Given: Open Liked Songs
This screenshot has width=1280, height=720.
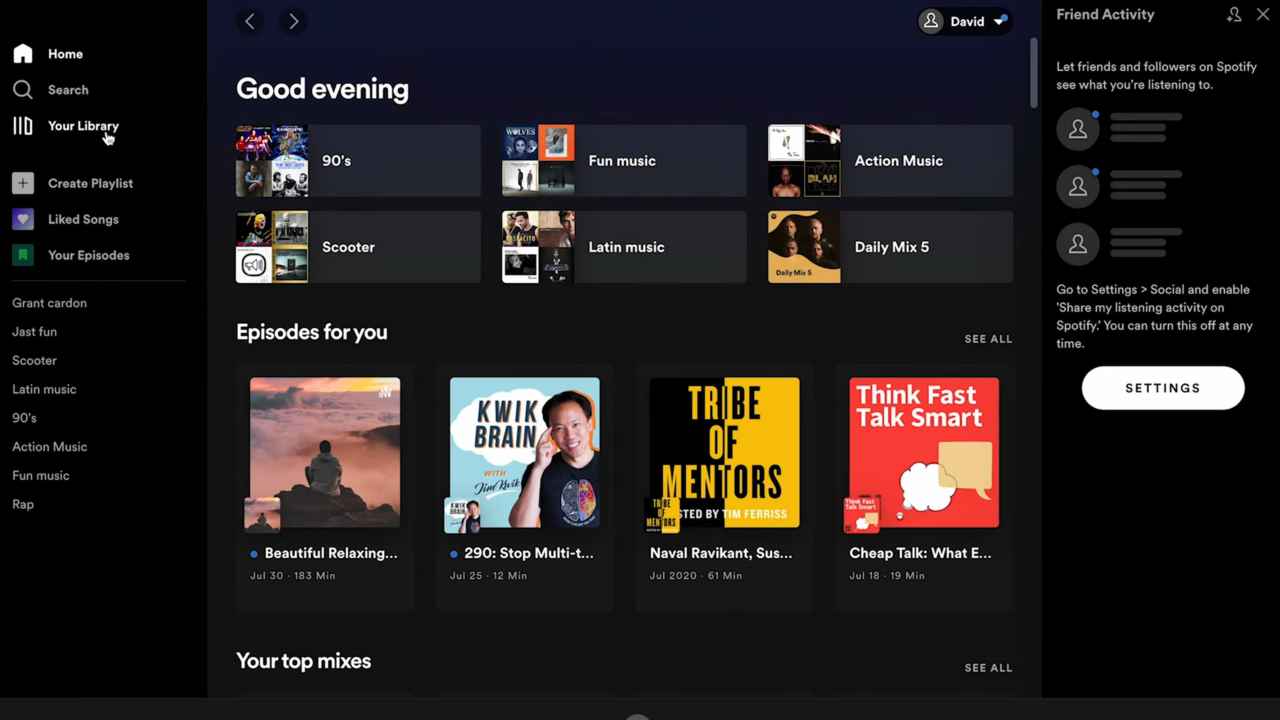Looking at the screenshot, I should click(x=83, y=219).
